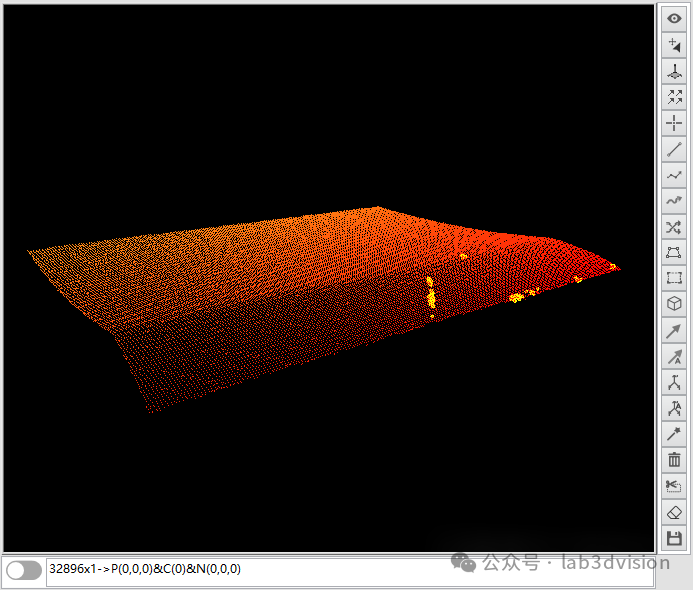
Task: Select the polygon selection tool with nodes
Action: point(674,253)
